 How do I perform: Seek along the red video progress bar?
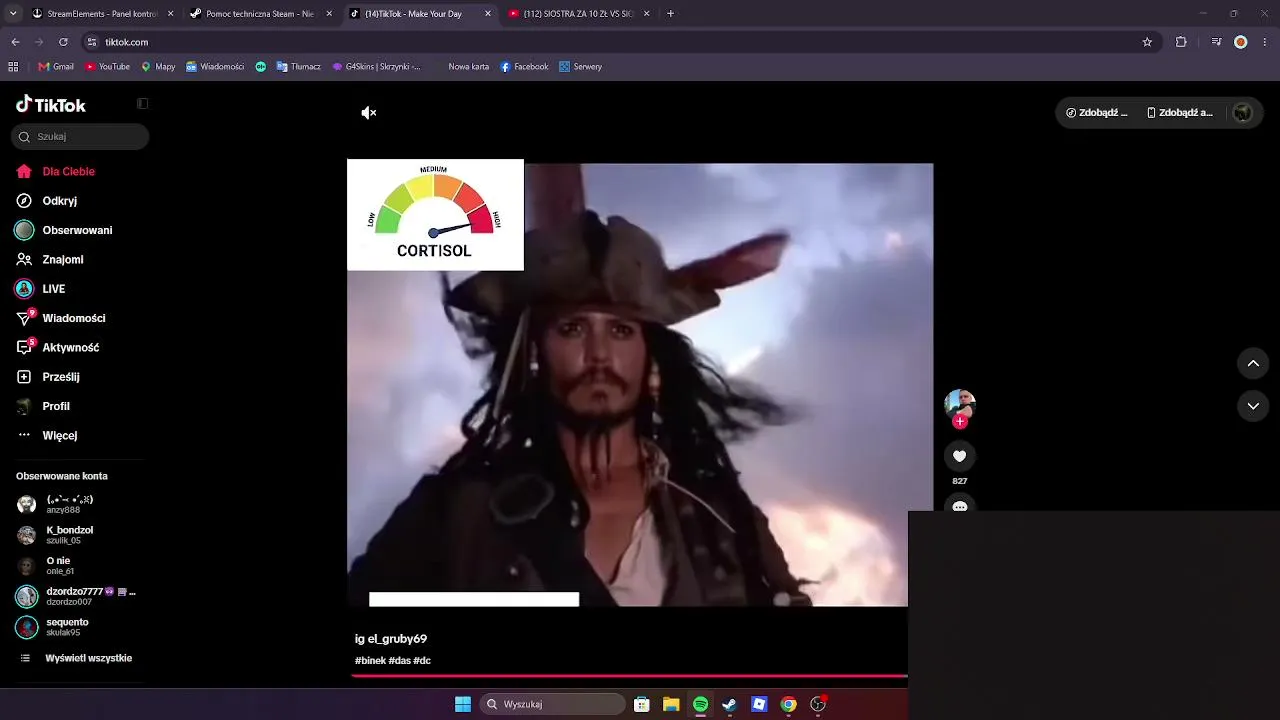coord(630,676)
